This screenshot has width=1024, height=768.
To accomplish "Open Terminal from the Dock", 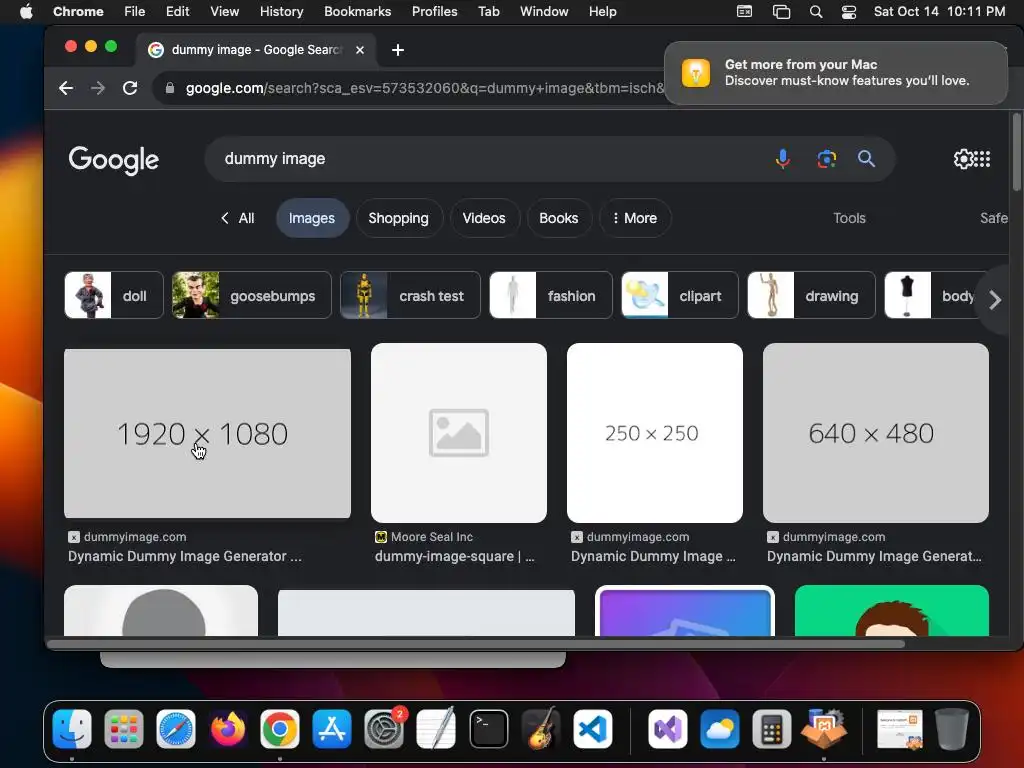I will [488, 729].
